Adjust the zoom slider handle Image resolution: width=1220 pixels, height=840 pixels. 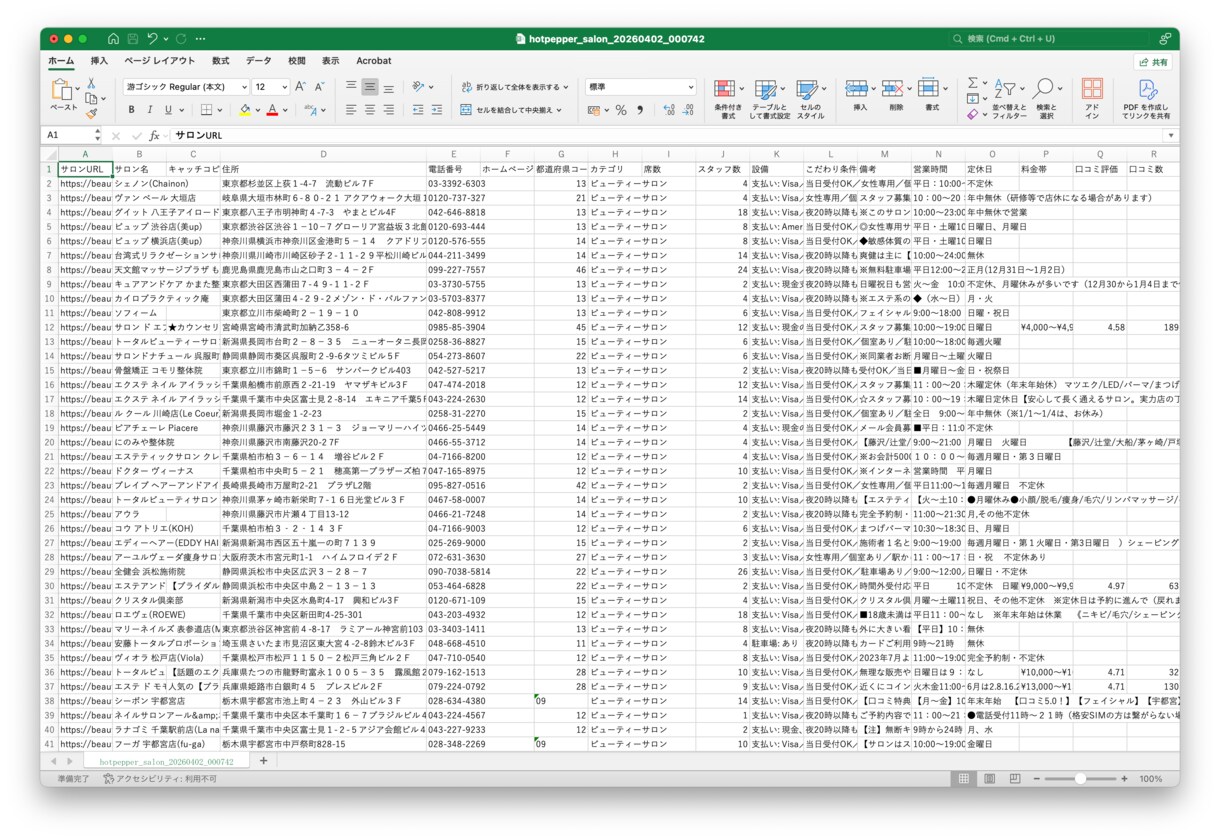coord(1080,778)
